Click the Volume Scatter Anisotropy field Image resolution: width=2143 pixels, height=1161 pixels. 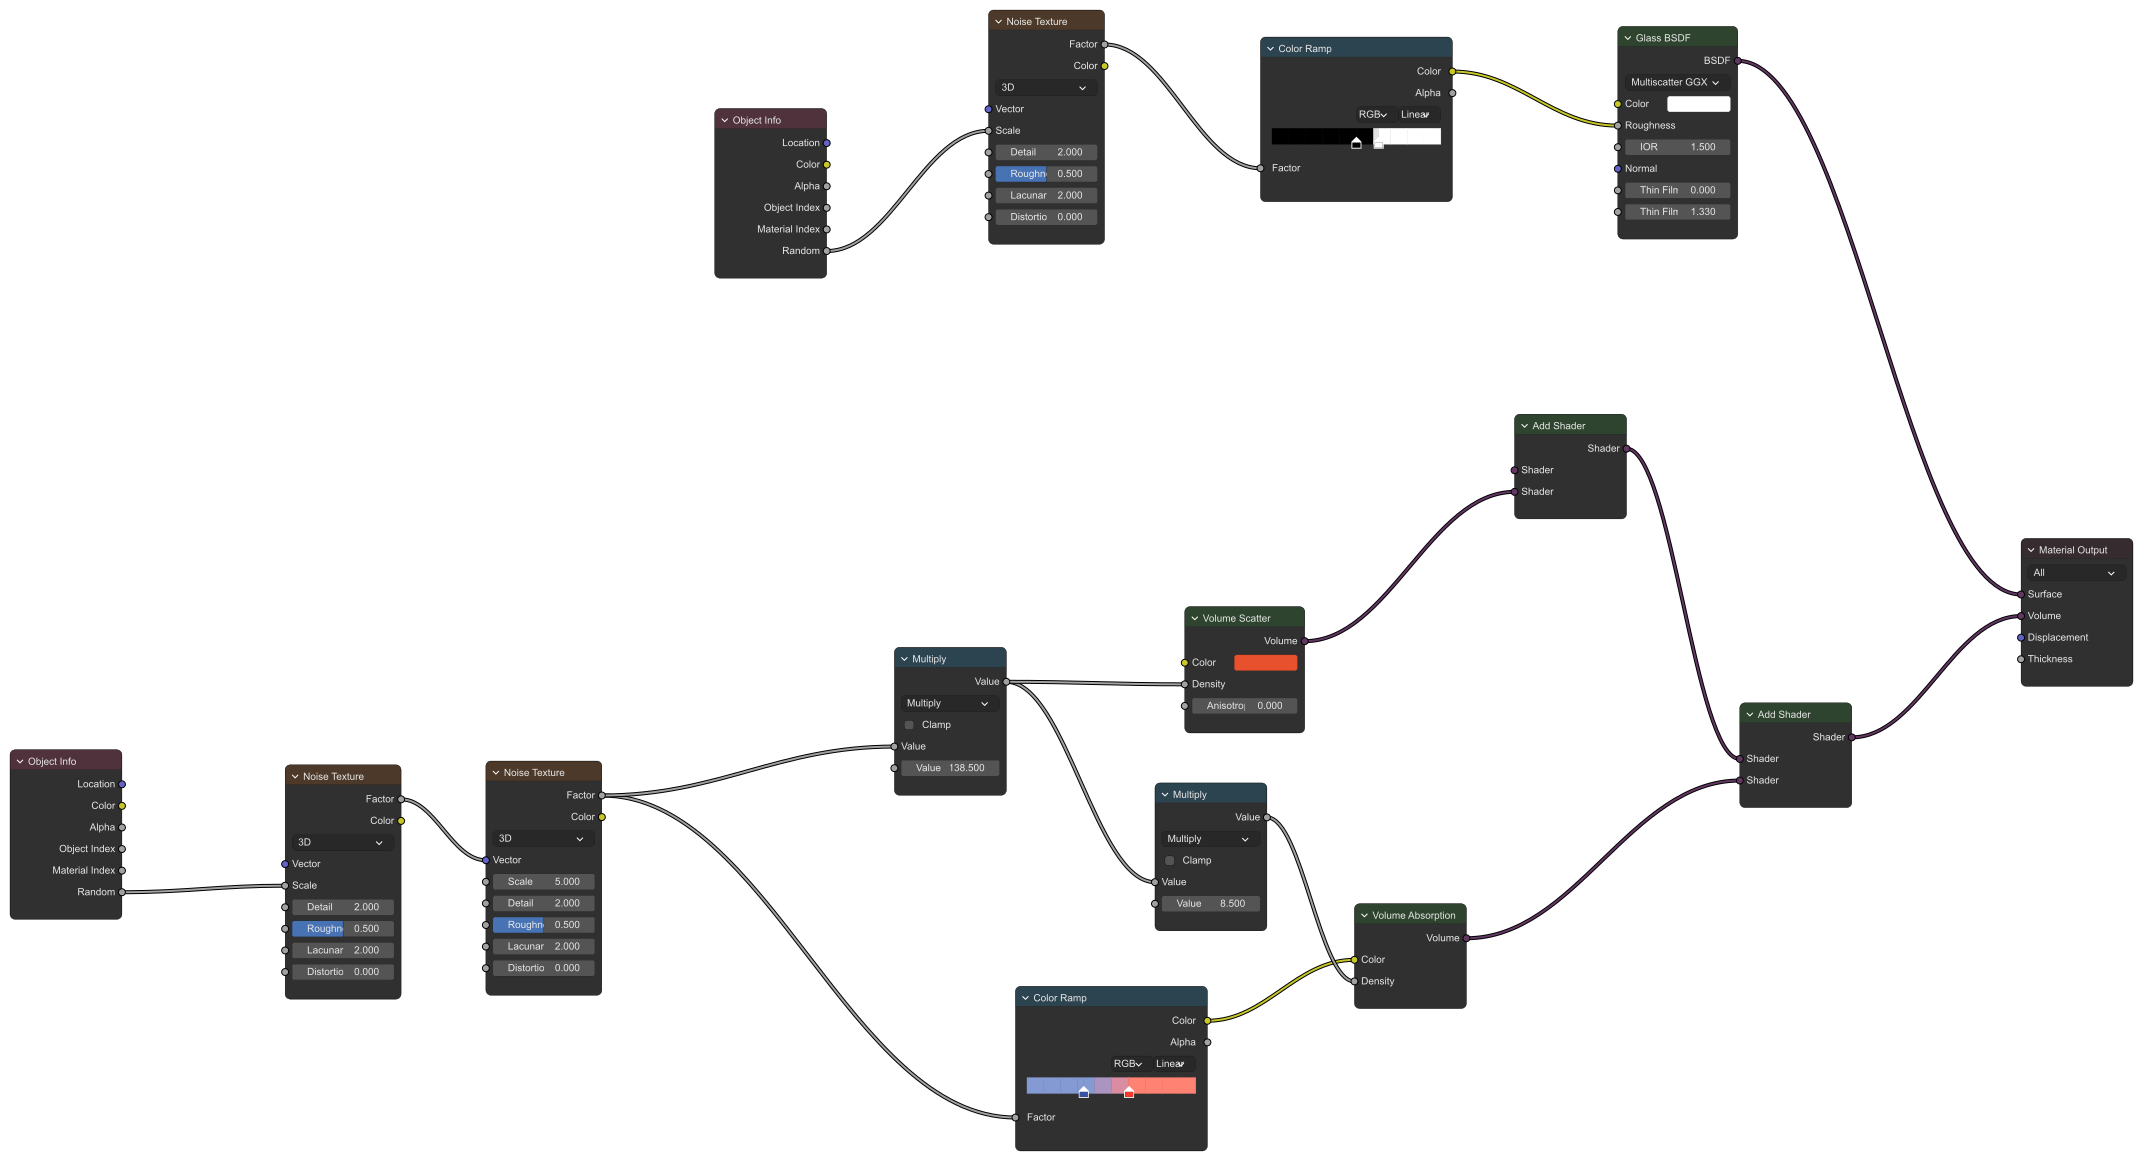(x=1244, y=706)
